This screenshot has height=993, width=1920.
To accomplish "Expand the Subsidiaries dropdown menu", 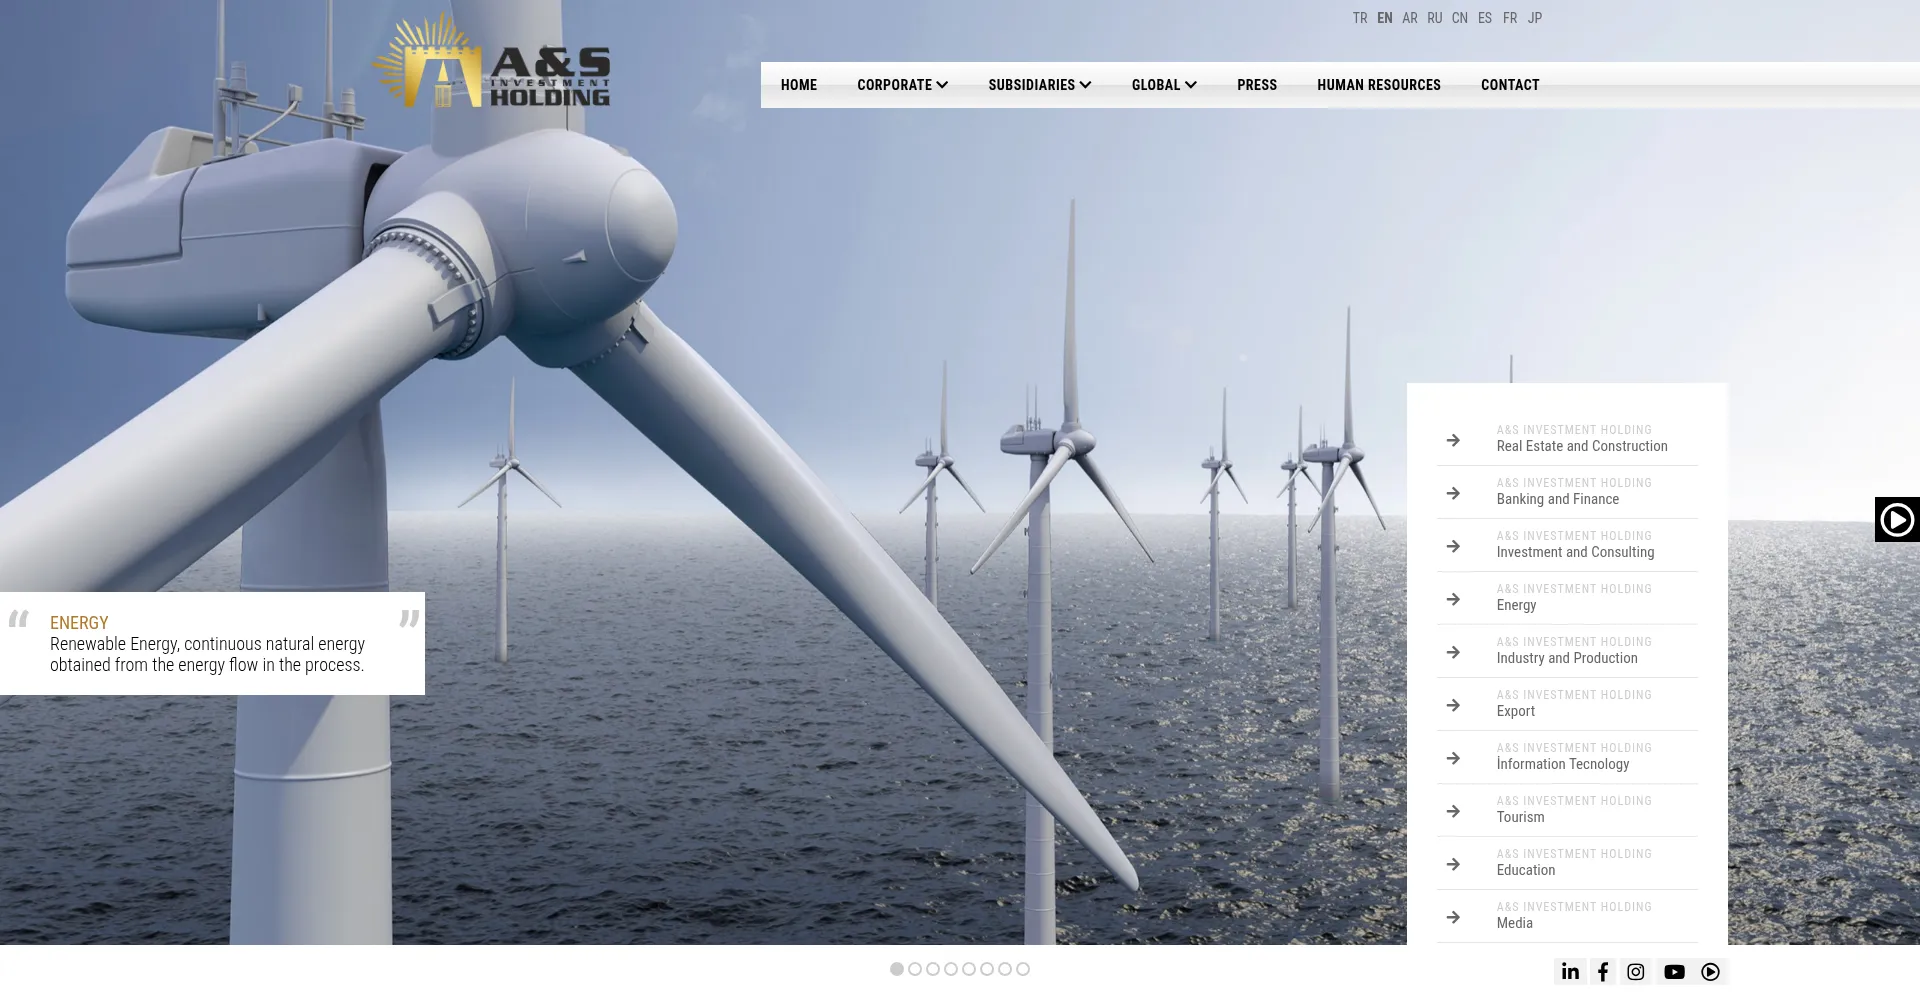I will tap(1039, 85).
